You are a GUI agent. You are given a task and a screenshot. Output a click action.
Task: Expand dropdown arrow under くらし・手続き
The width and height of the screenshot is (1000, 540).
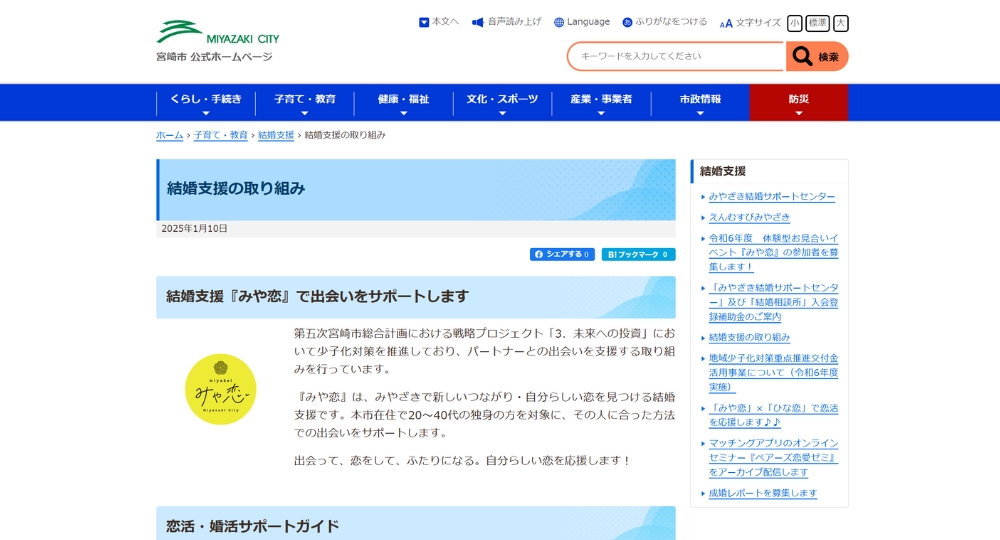205,113
